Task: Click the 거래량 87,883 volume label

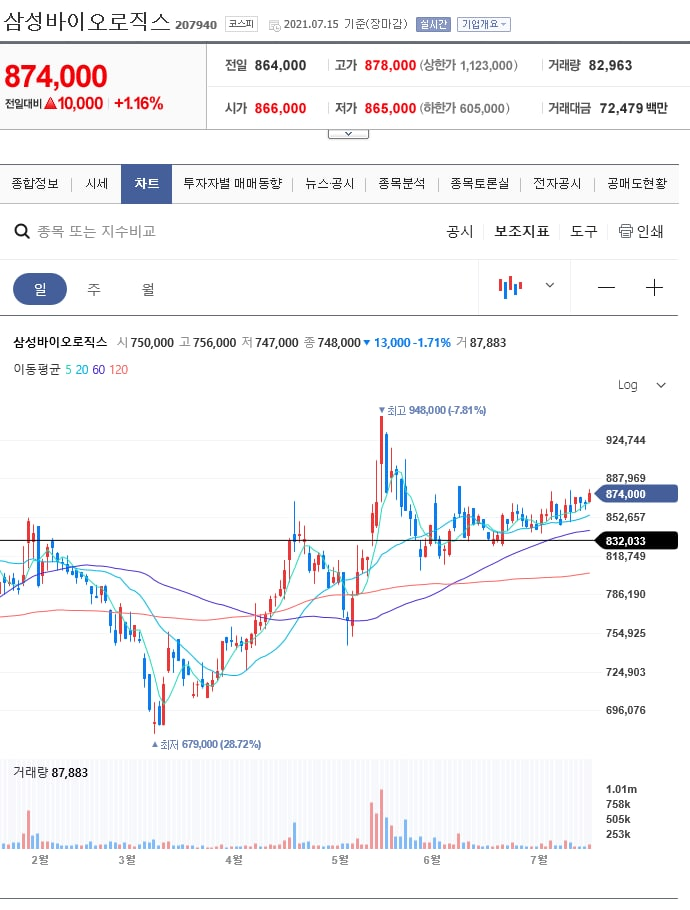Action: [50, 772]
